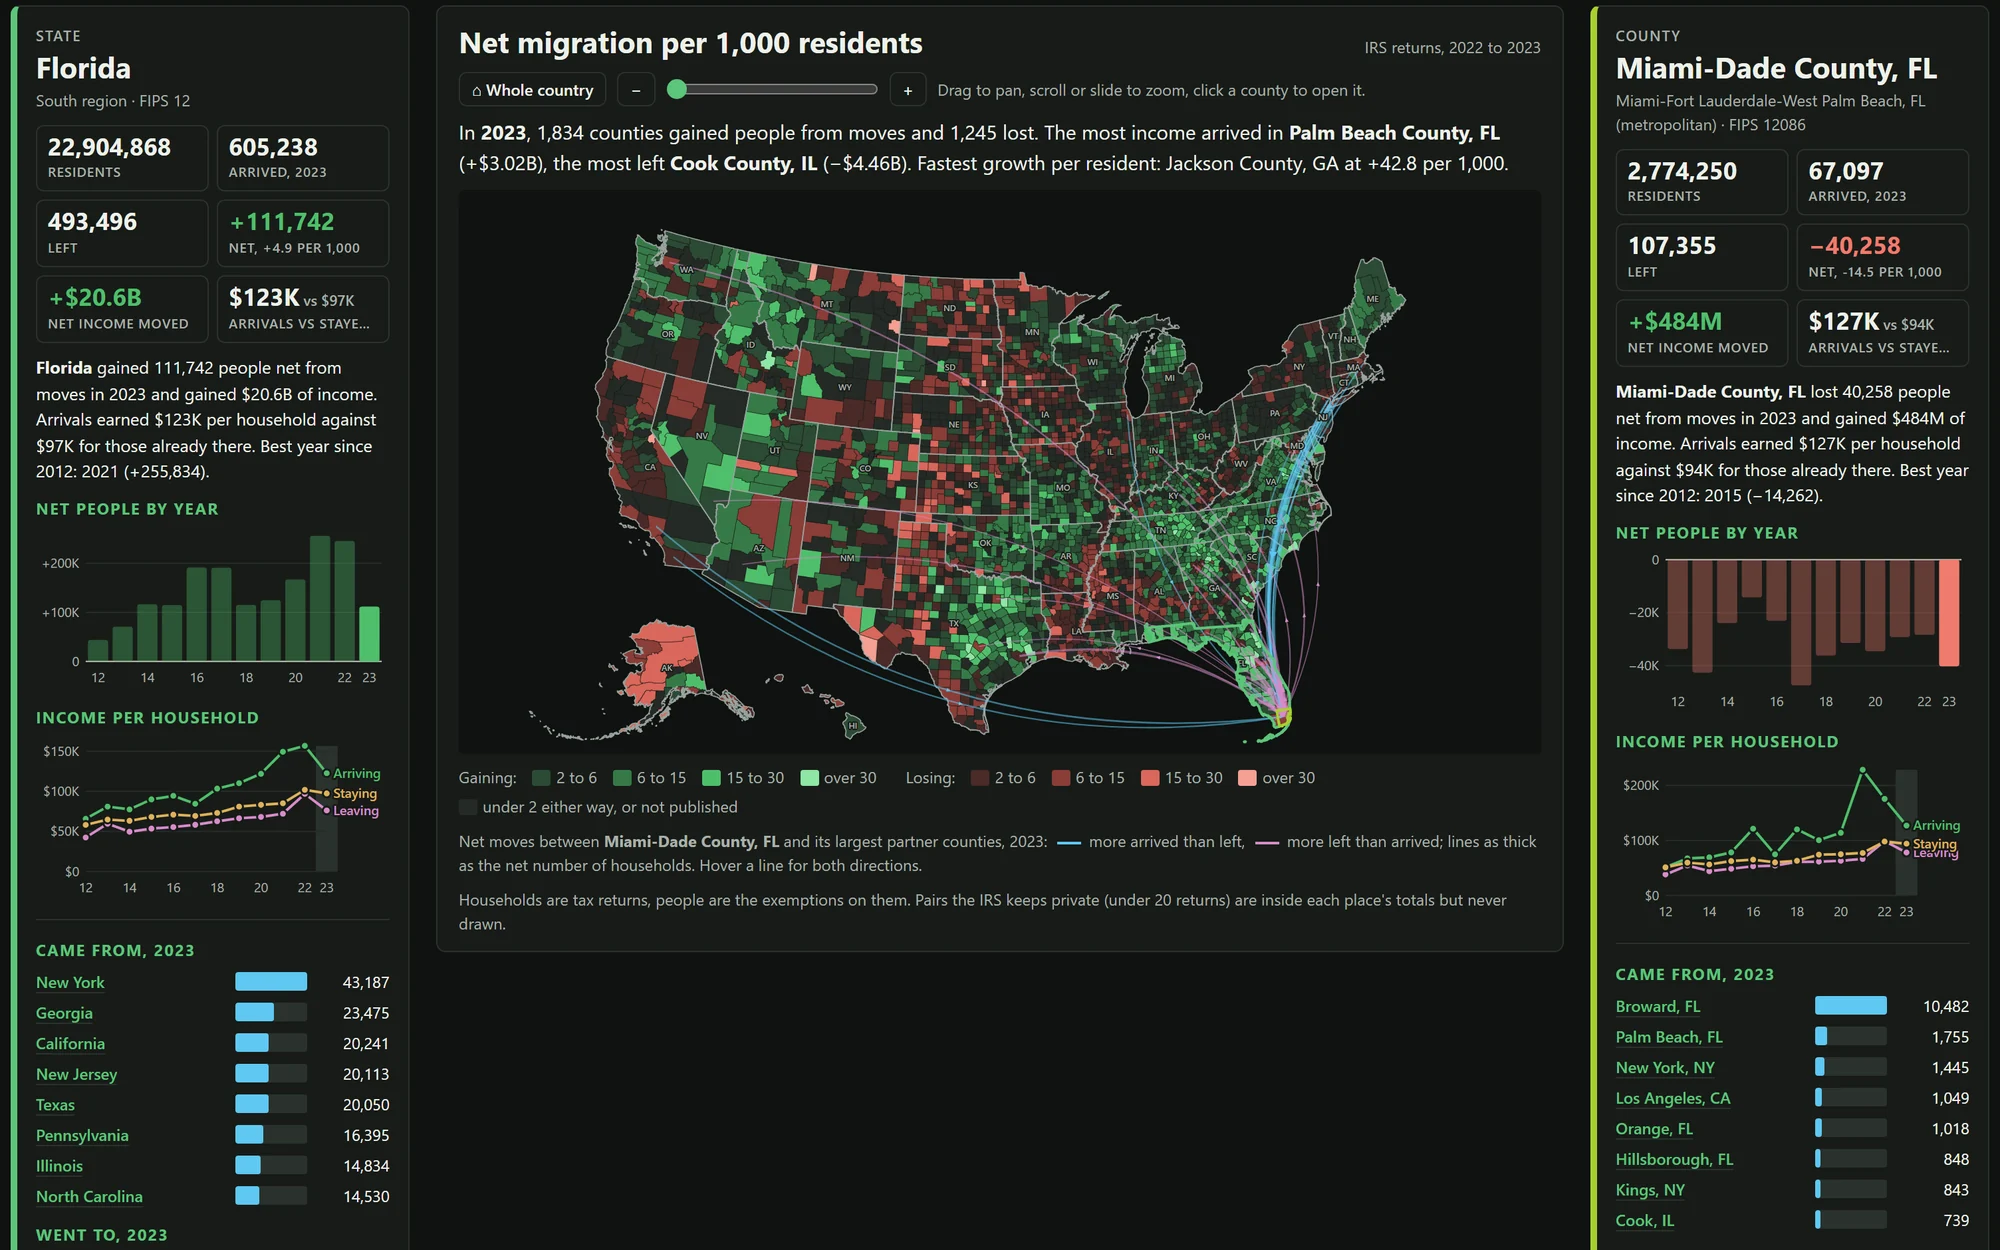
Task: Click the Gaining over 30 legend swatch
Action: coord(809,778)
